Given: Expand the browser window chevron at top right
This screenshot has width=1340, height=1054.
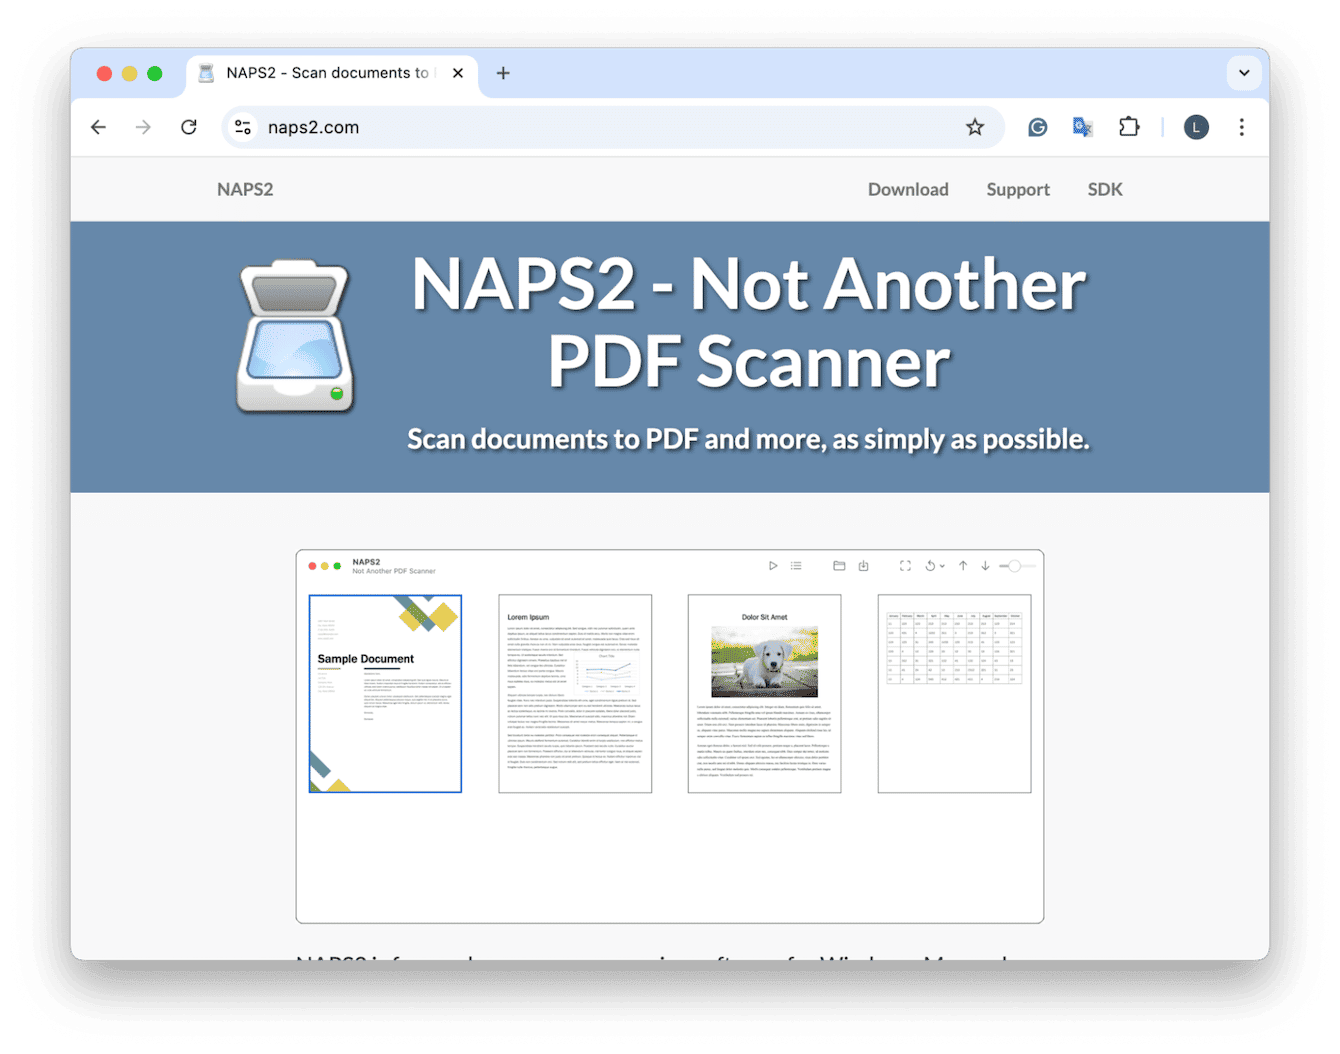Looking at the screenshot, I should 1244,73.
